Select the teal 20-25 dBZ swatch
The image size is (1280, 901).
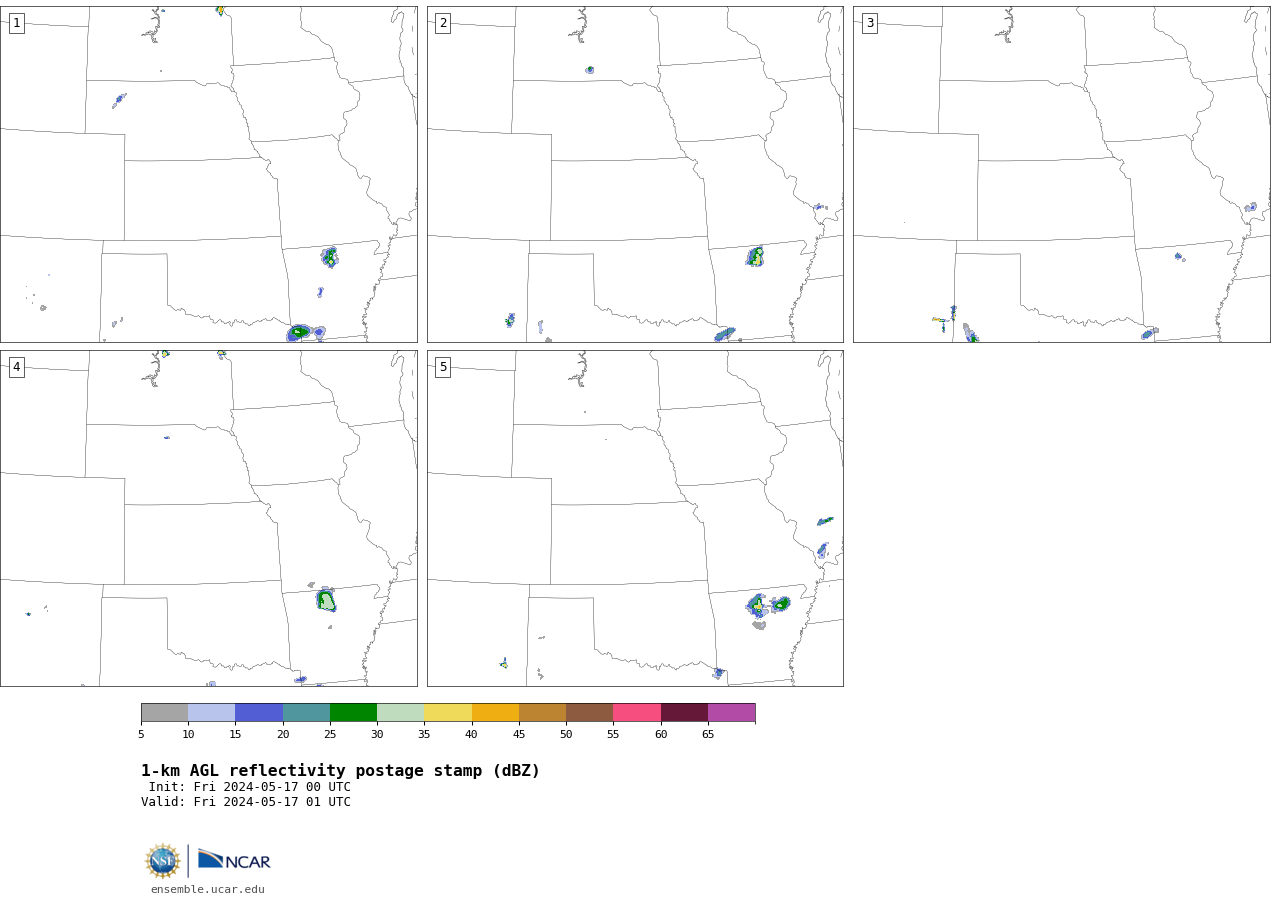pos(306,713)
